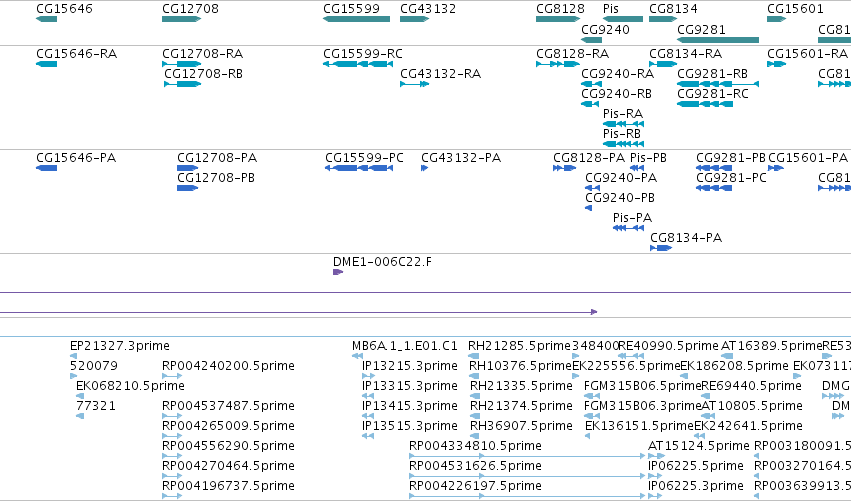The width and height of the screenshot is (851, 501).
Task: Click the CG15599 gene bar
Action: click(356, 19)
